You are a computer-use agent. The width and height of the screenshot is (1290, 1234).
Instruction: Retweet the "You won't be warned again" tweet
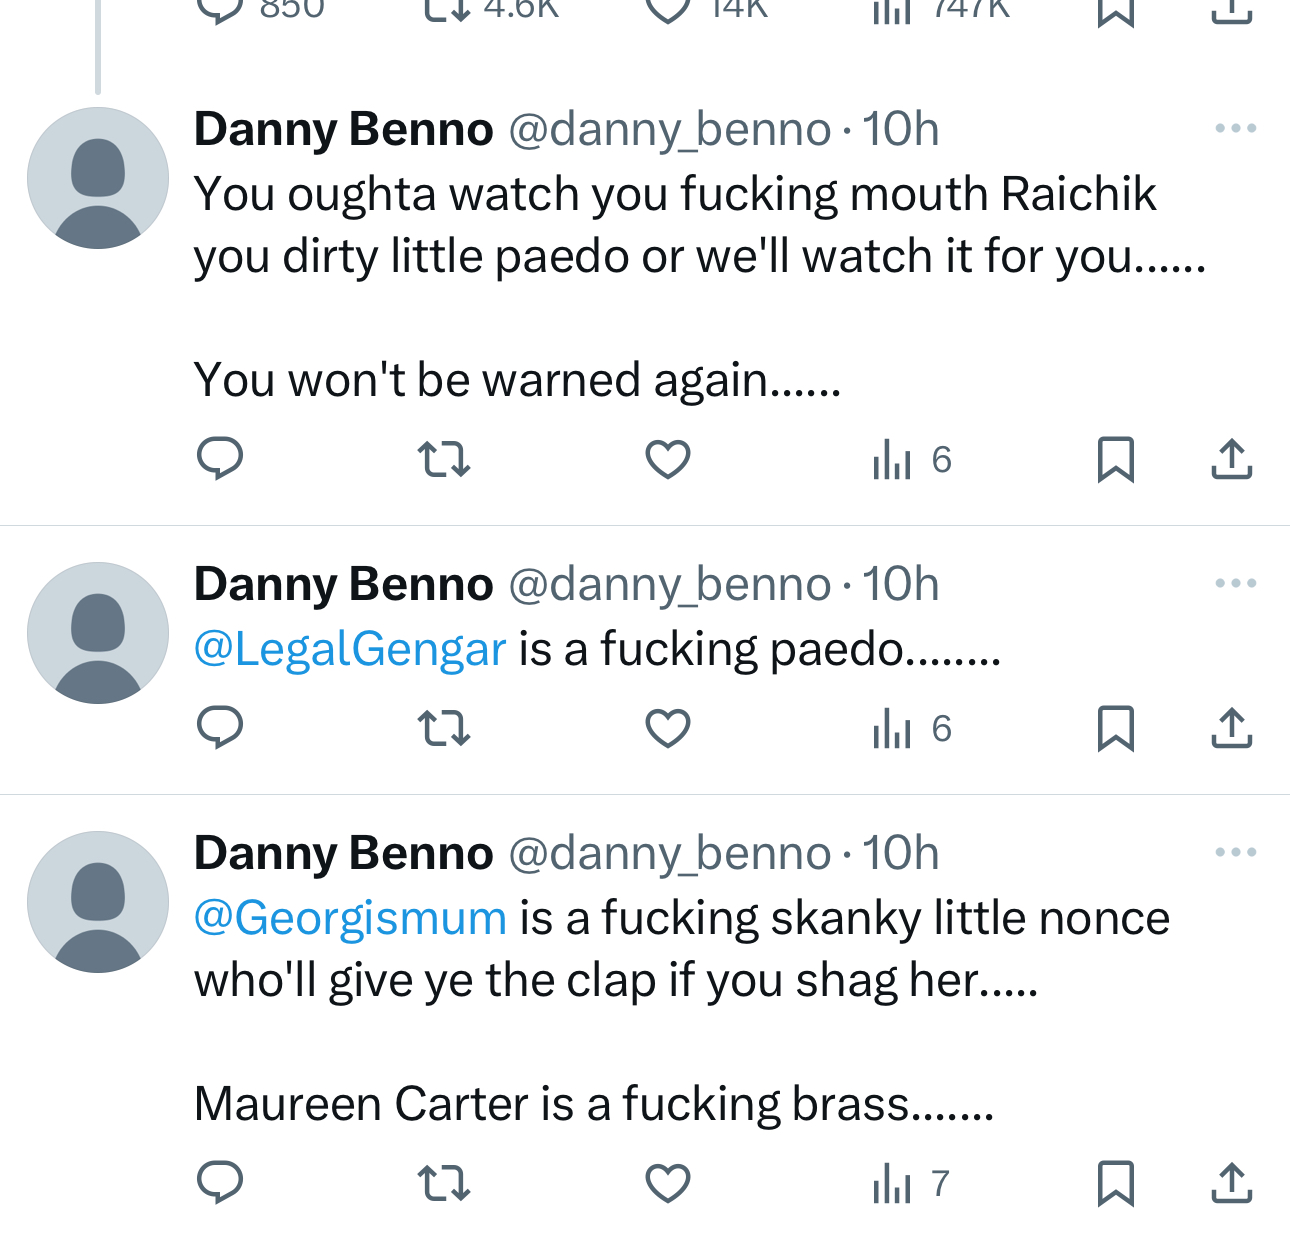click(x=443, y=459)
